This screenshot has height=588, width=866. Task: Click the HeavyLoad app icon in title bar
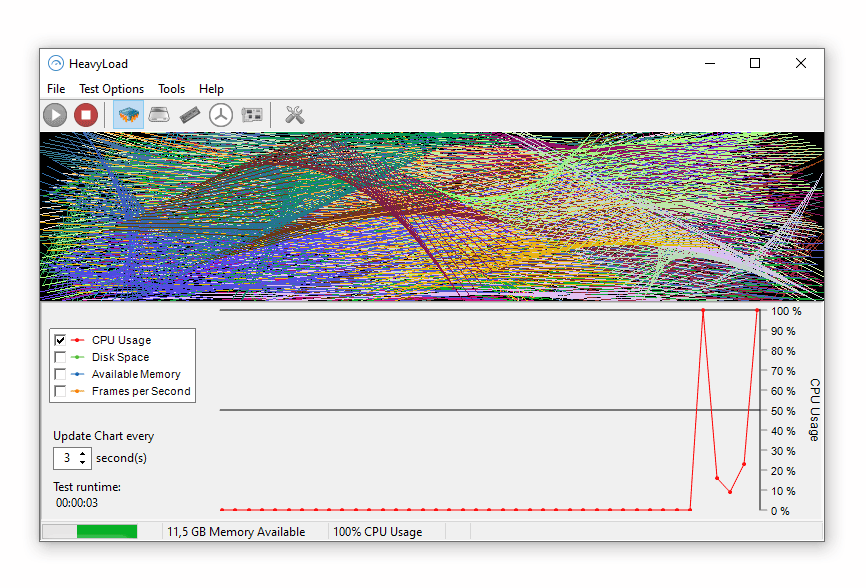tap(56, 63)
